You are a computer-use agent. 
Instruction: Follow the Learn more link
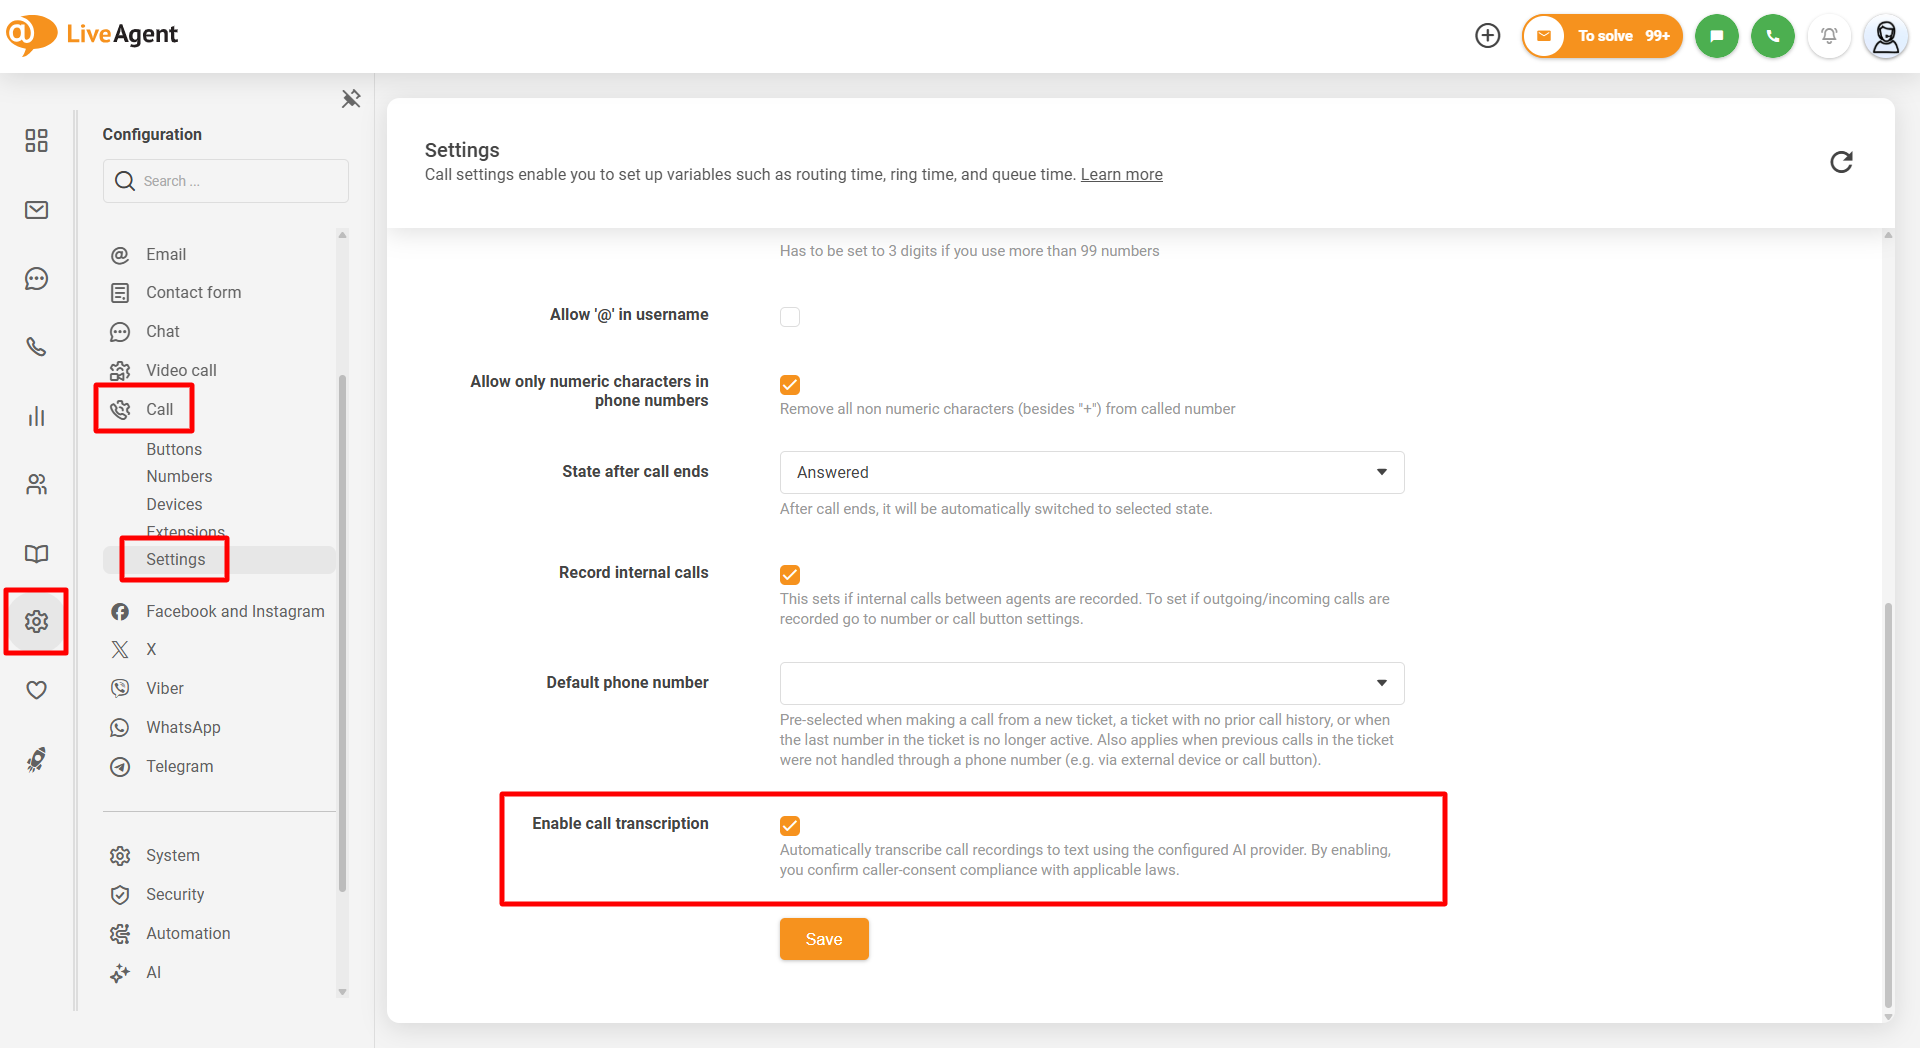[x=1121, y=175]
